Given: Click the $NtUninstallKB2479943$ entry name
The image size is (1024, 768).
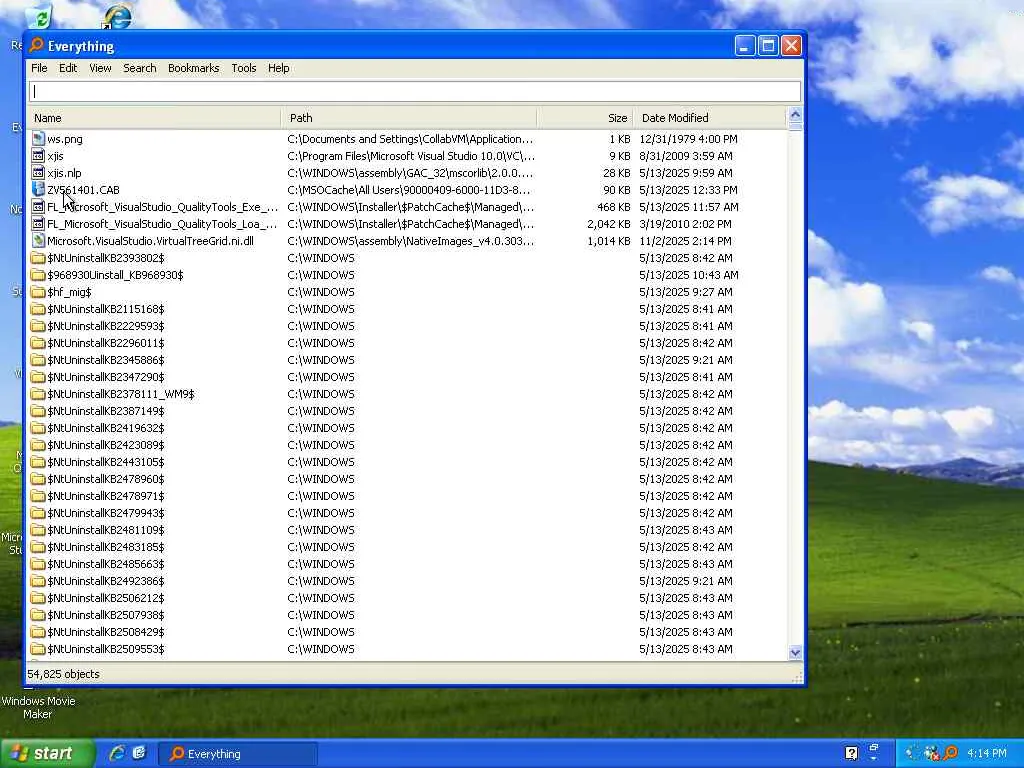Looking at the screenshot, I should (x=106, y=513).
